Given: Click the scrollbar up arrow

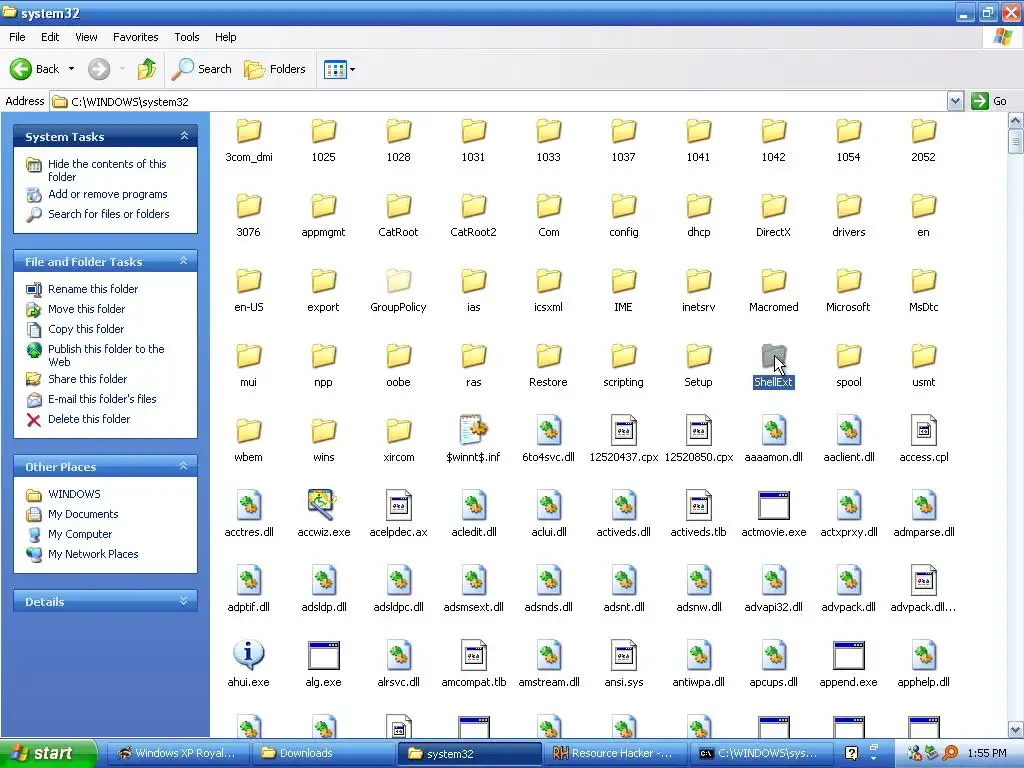Looking at the screenshot, I should 1015,120.
